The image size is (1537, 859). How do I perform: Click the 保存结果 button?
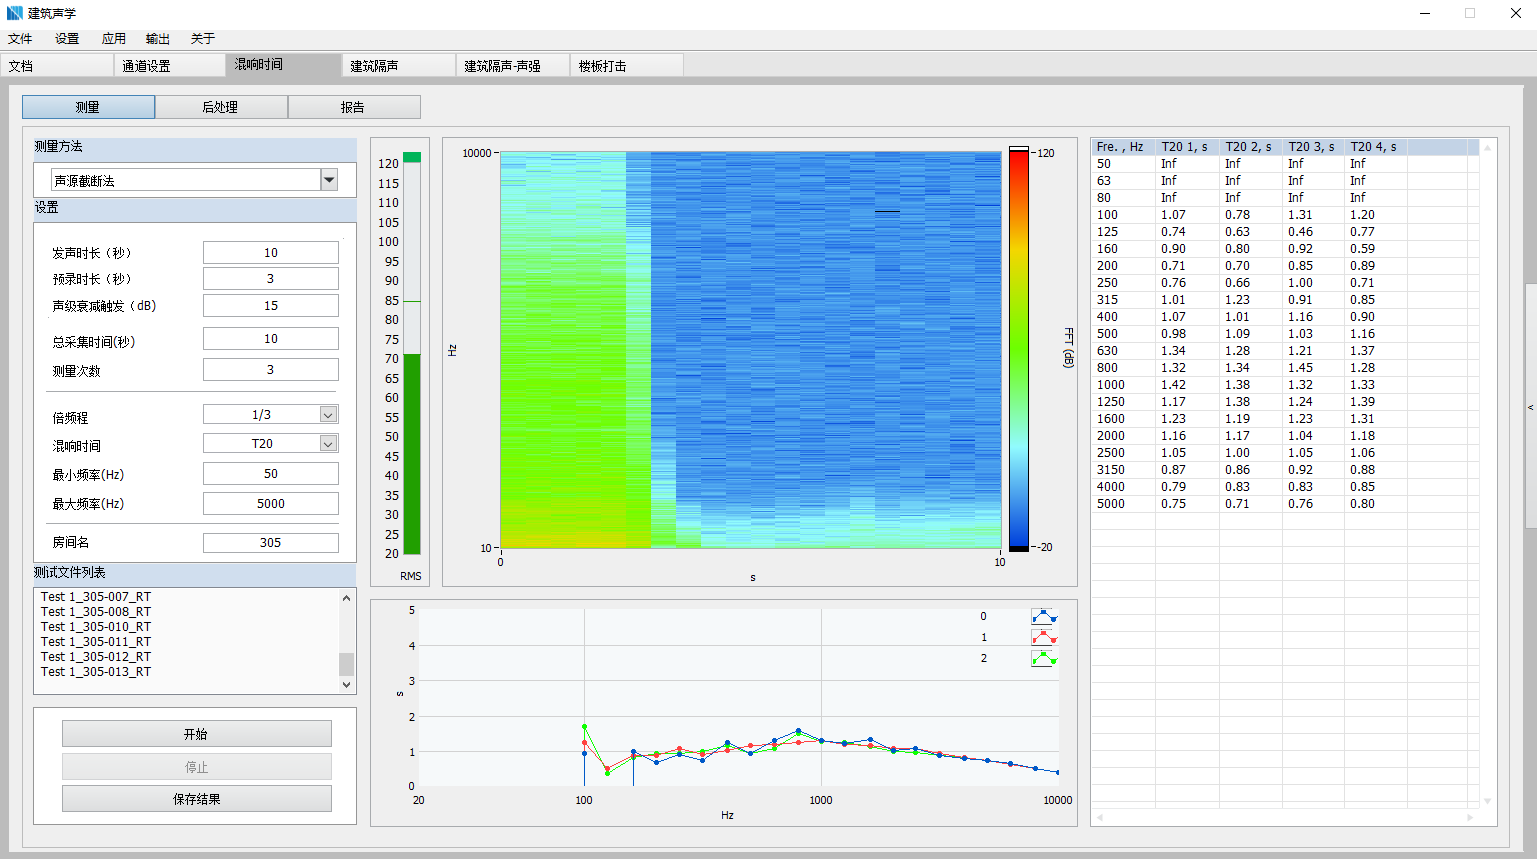coord(196,799)
